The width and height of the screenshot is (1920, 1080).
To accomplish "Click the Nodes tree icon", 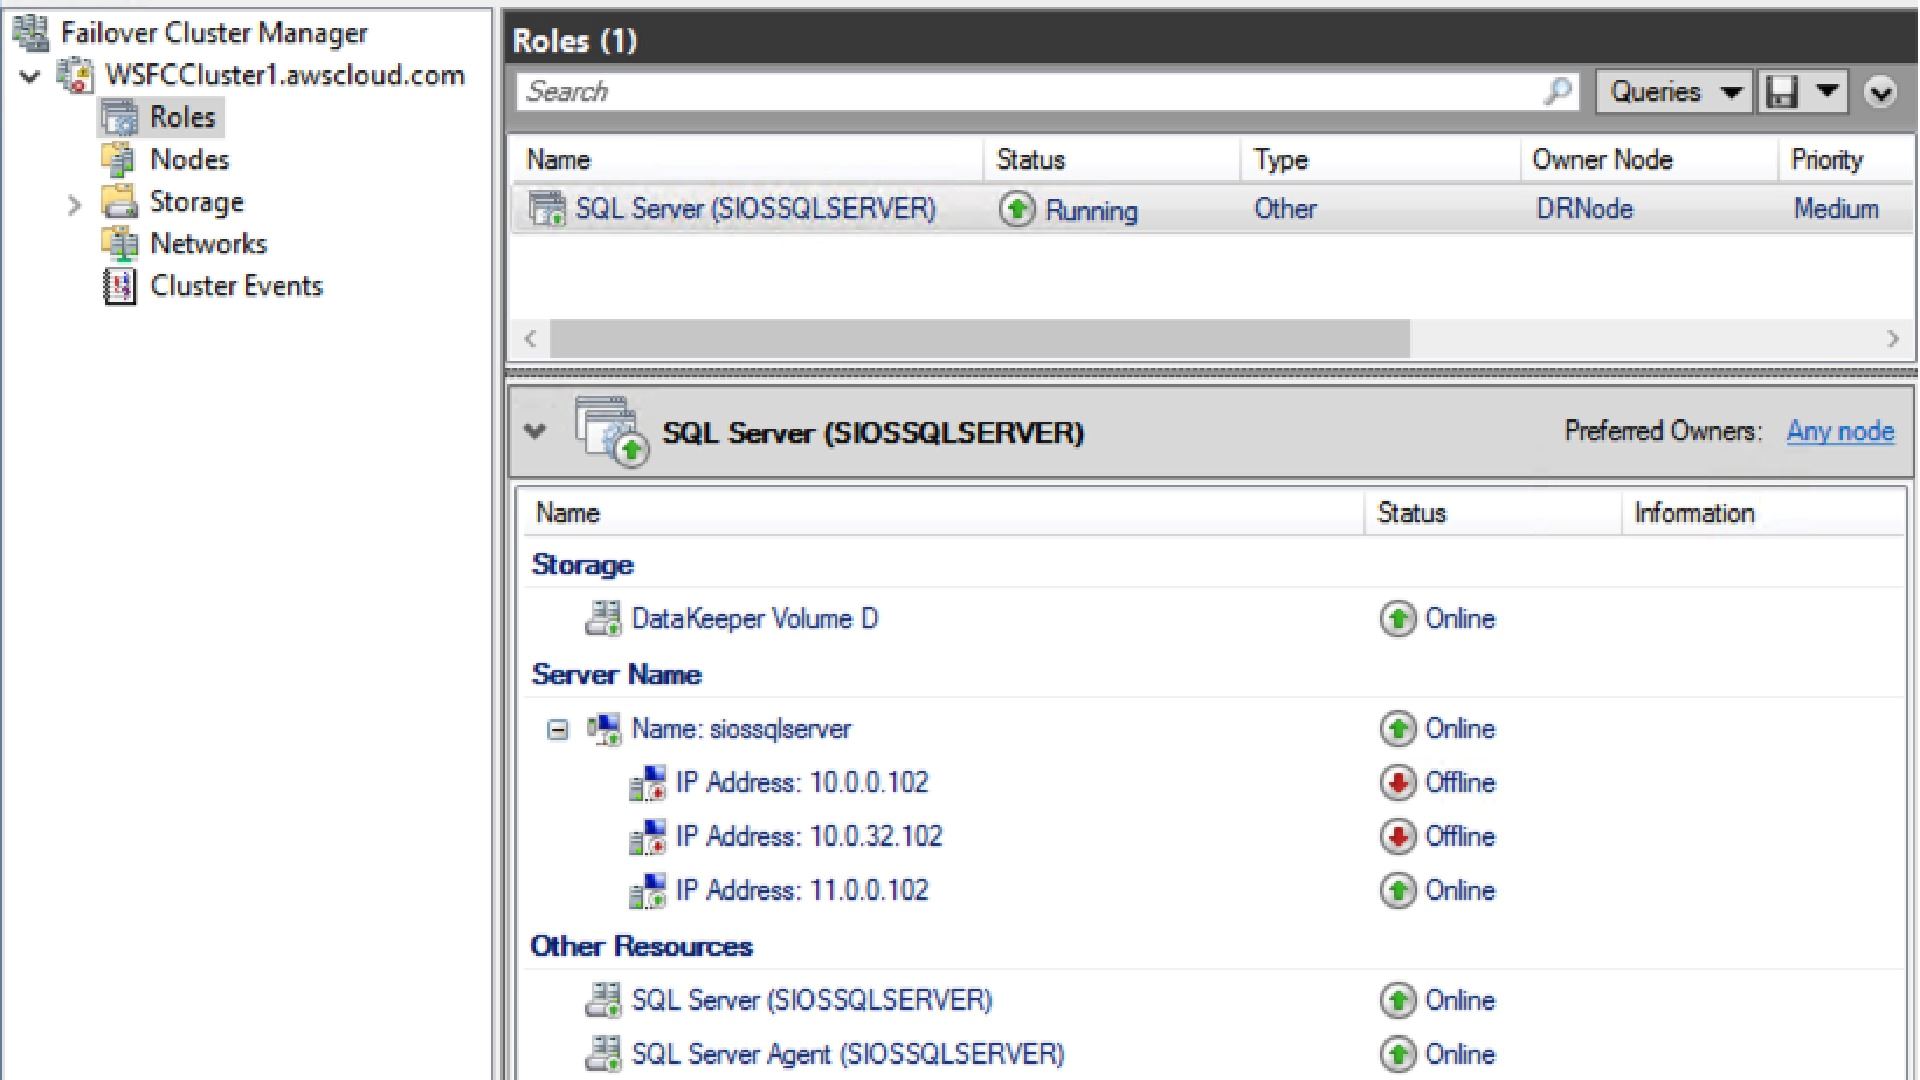I will 119,160.
